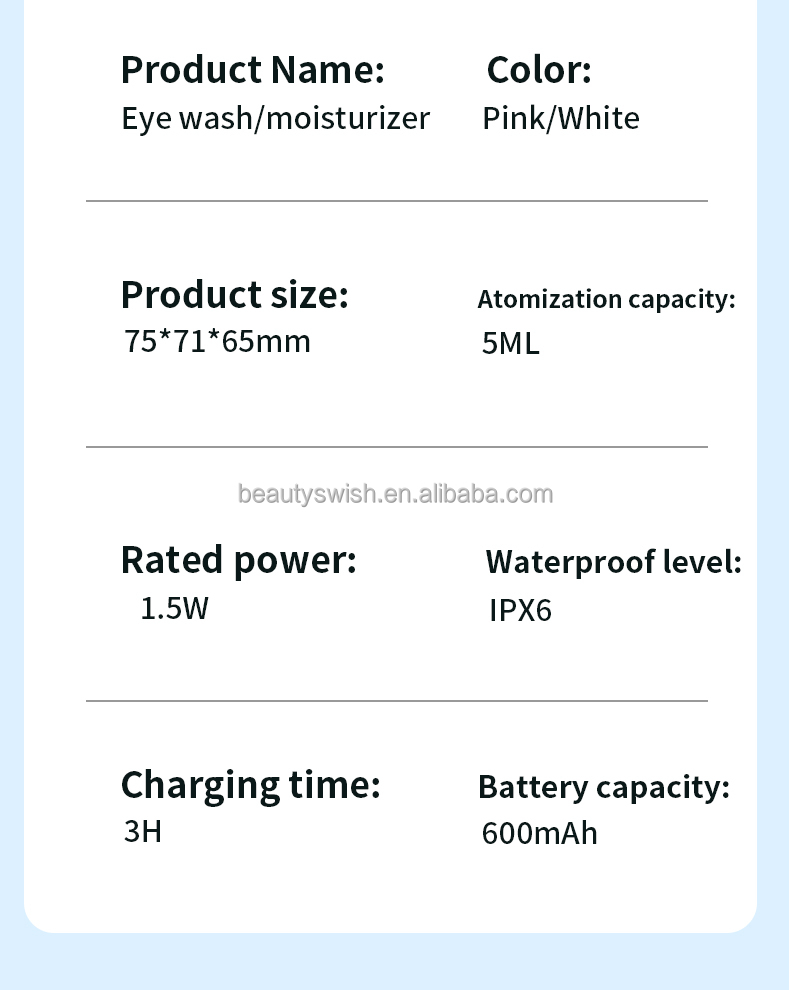Click the "Battery capacity:" heading
The height and width of the screenshot is (990, 790).
603,787
